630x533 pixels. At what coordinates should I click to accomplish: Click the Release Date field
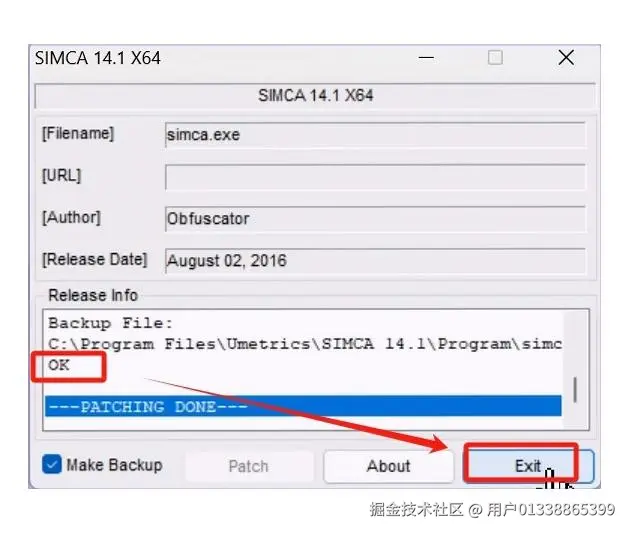pyautogui.click(x=375, y=261)
